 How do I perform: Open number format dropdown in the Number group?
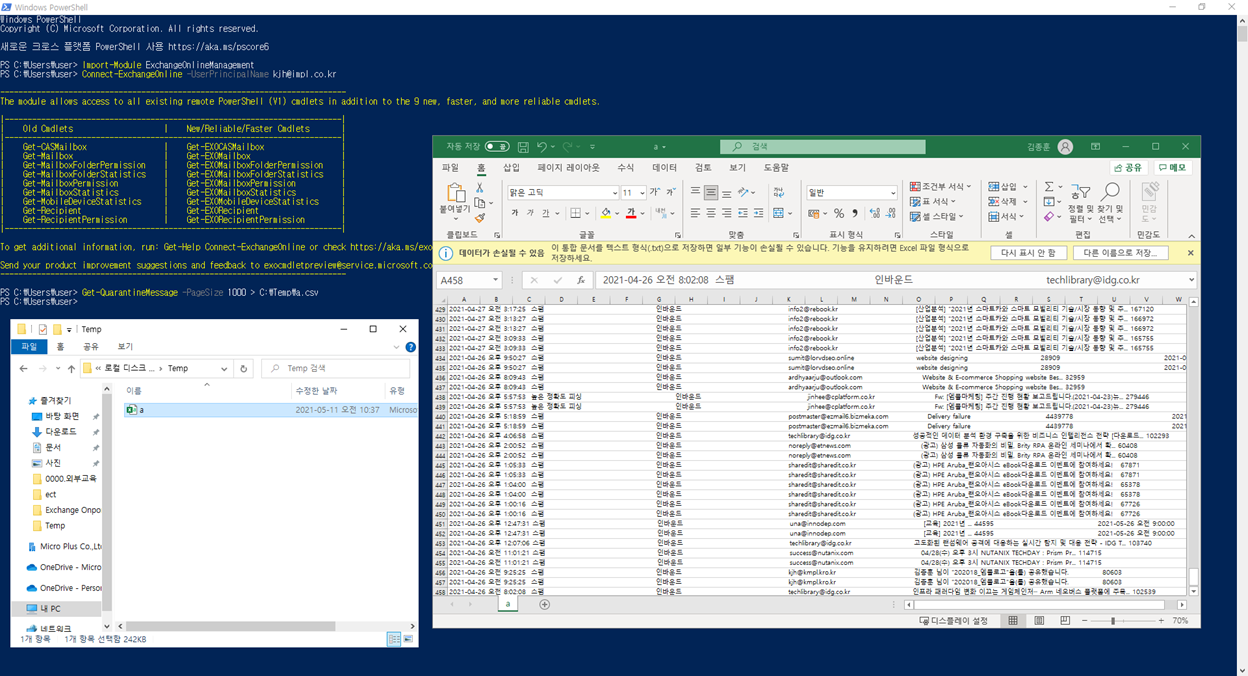click(x=892, y=193)
